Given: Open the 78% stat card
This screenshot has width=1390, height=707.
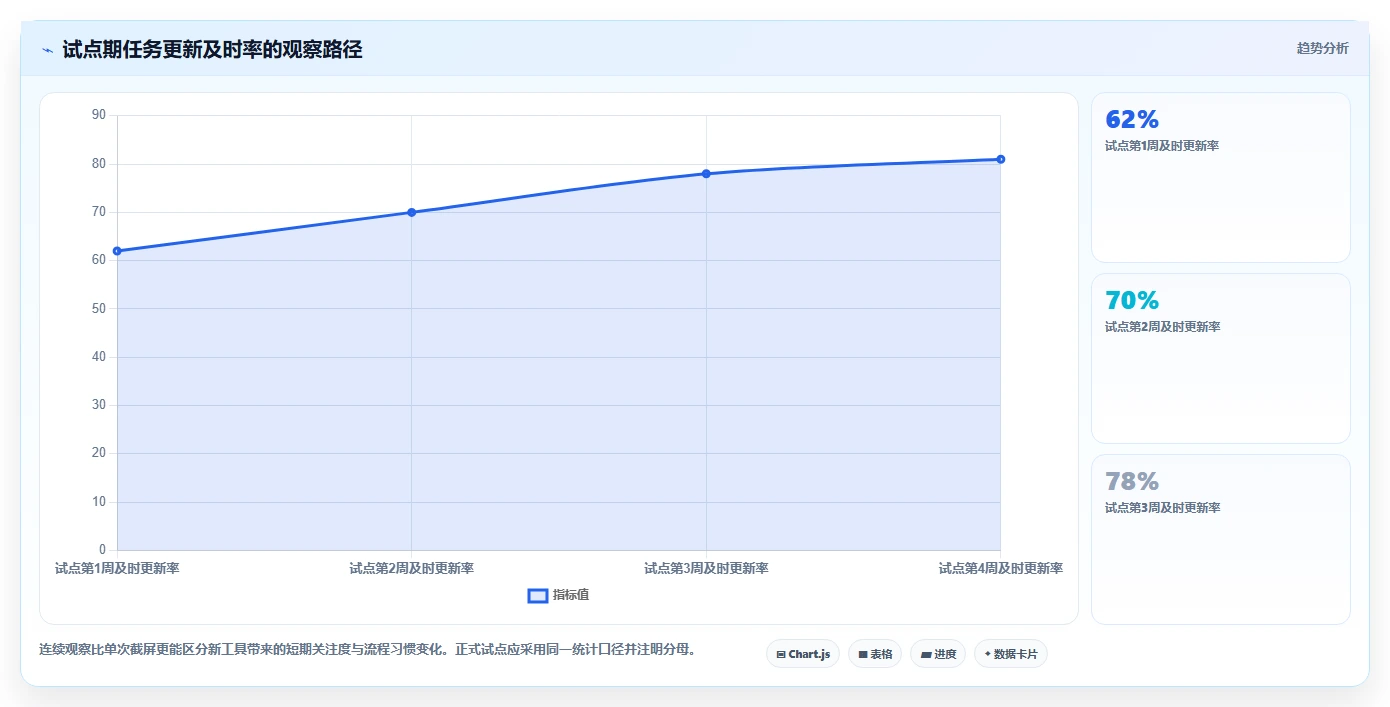Looking at the screenshot, I should point(1220,539).
